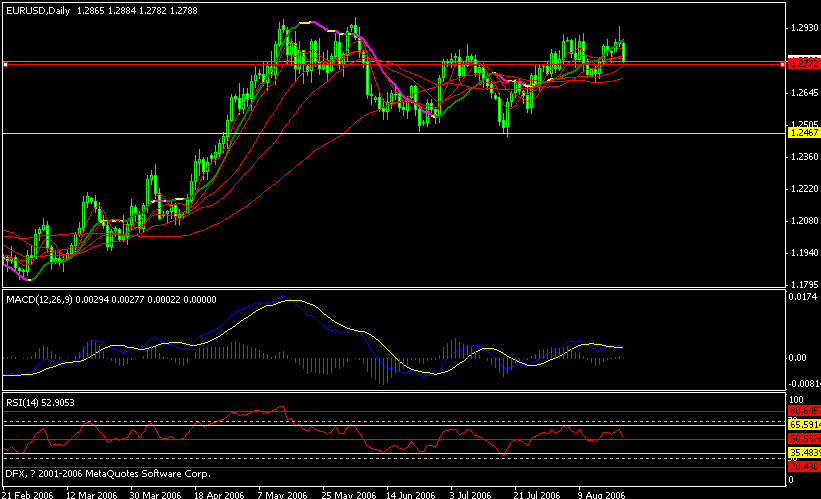
Task: Click the 7 May 2006 date label
Action: pyautogui.click(x=282, y=494)
